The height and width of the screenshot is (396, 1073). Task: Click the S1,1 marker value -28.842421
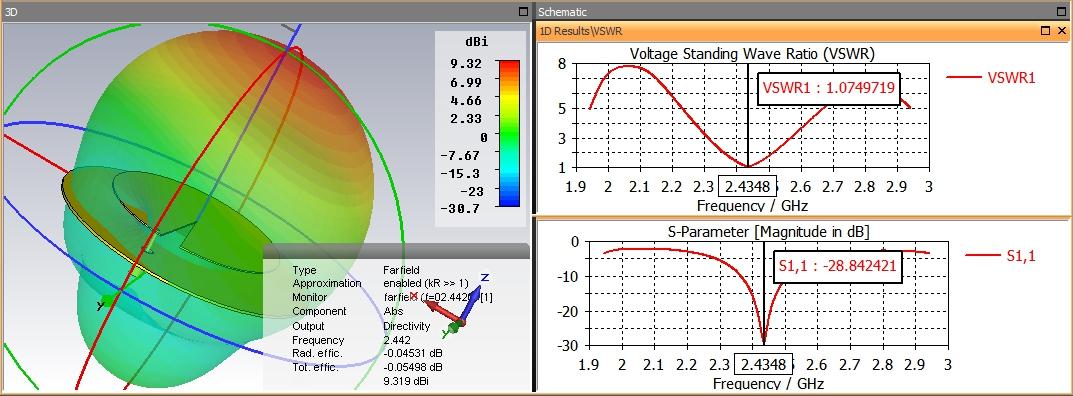[838, 267]
